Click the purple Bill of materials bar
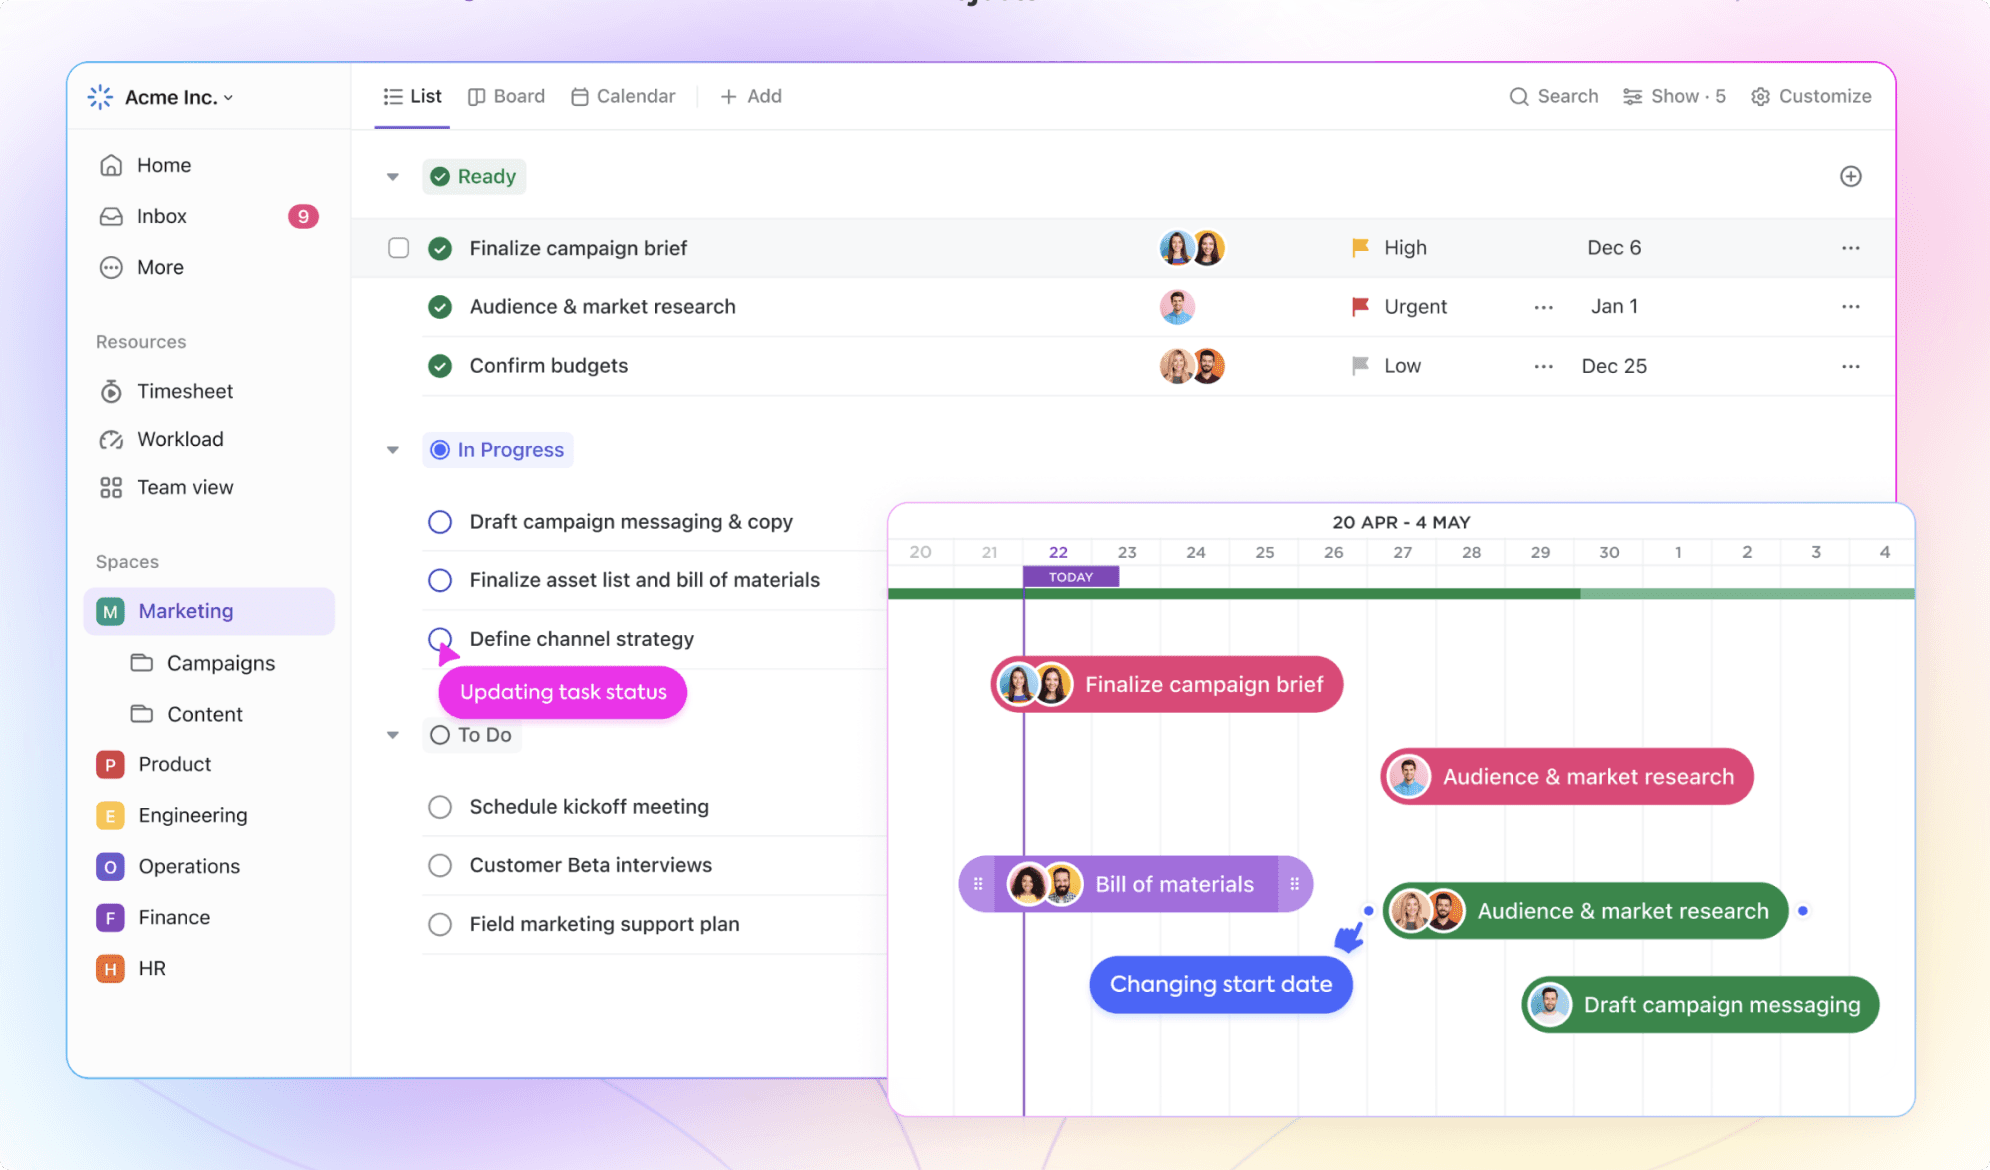Viewport: 1990px width, 1170px height. tap(1174, 884)
